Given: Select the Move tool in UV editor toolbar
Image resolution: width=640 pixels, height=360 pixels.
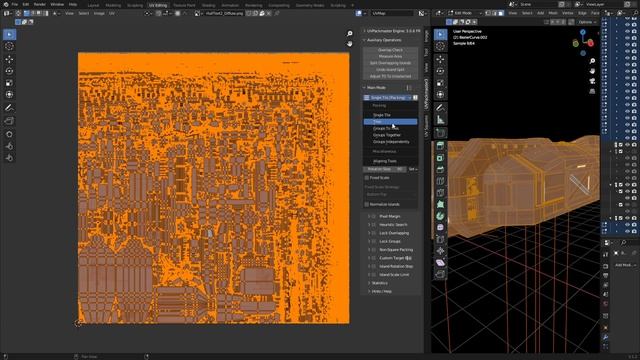Looking at the screenshot, I should [x=9, y=59].
